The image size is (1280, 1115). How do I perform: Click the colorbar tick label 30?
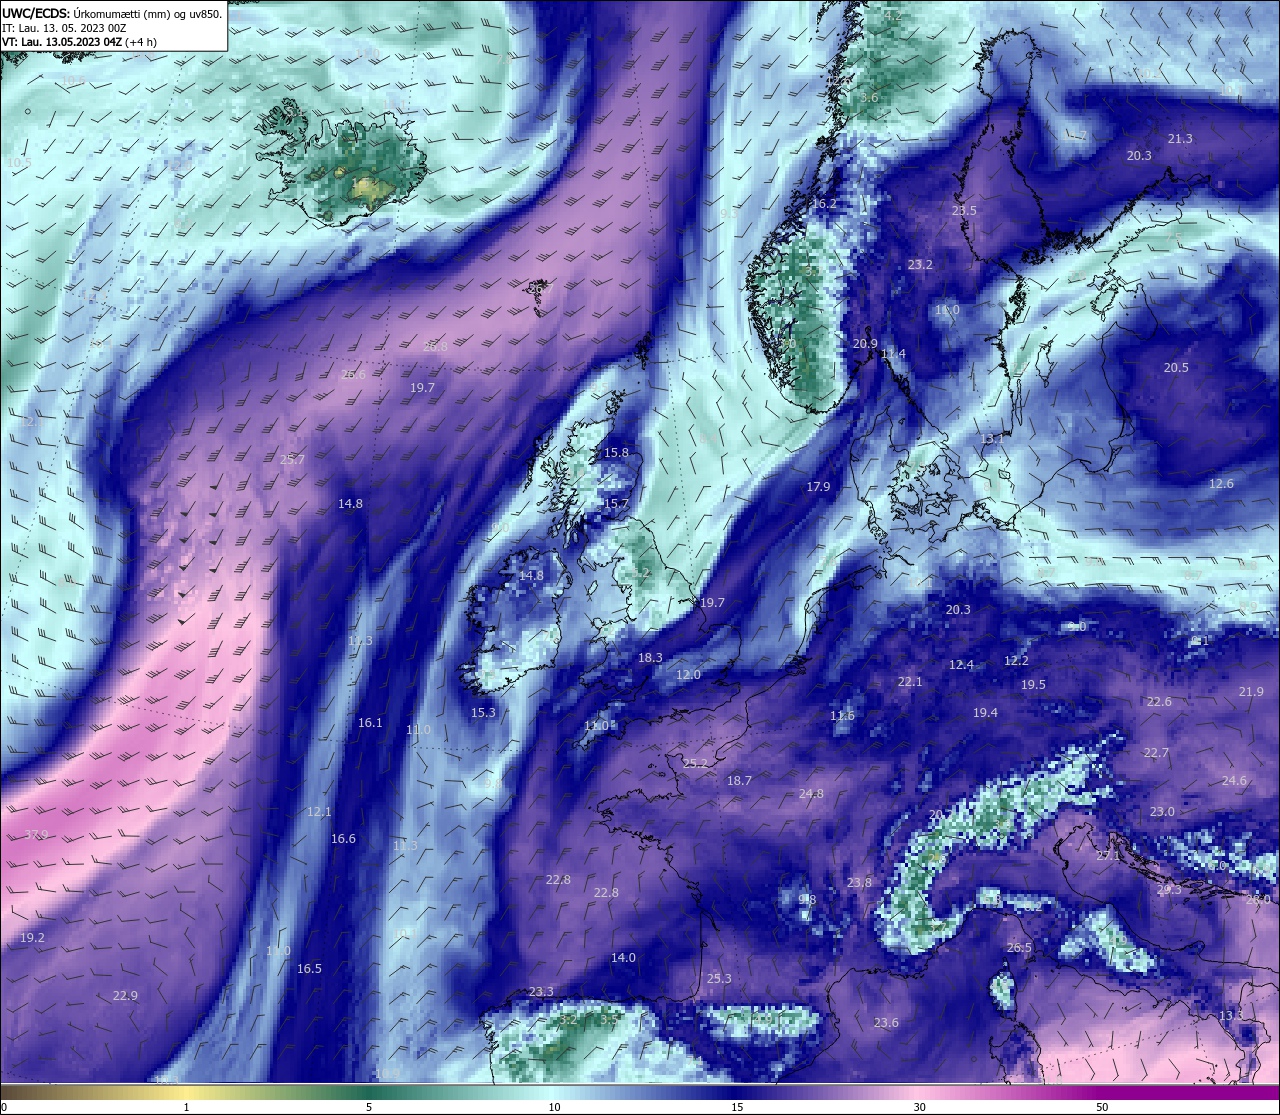click(x=919, y=1107)
